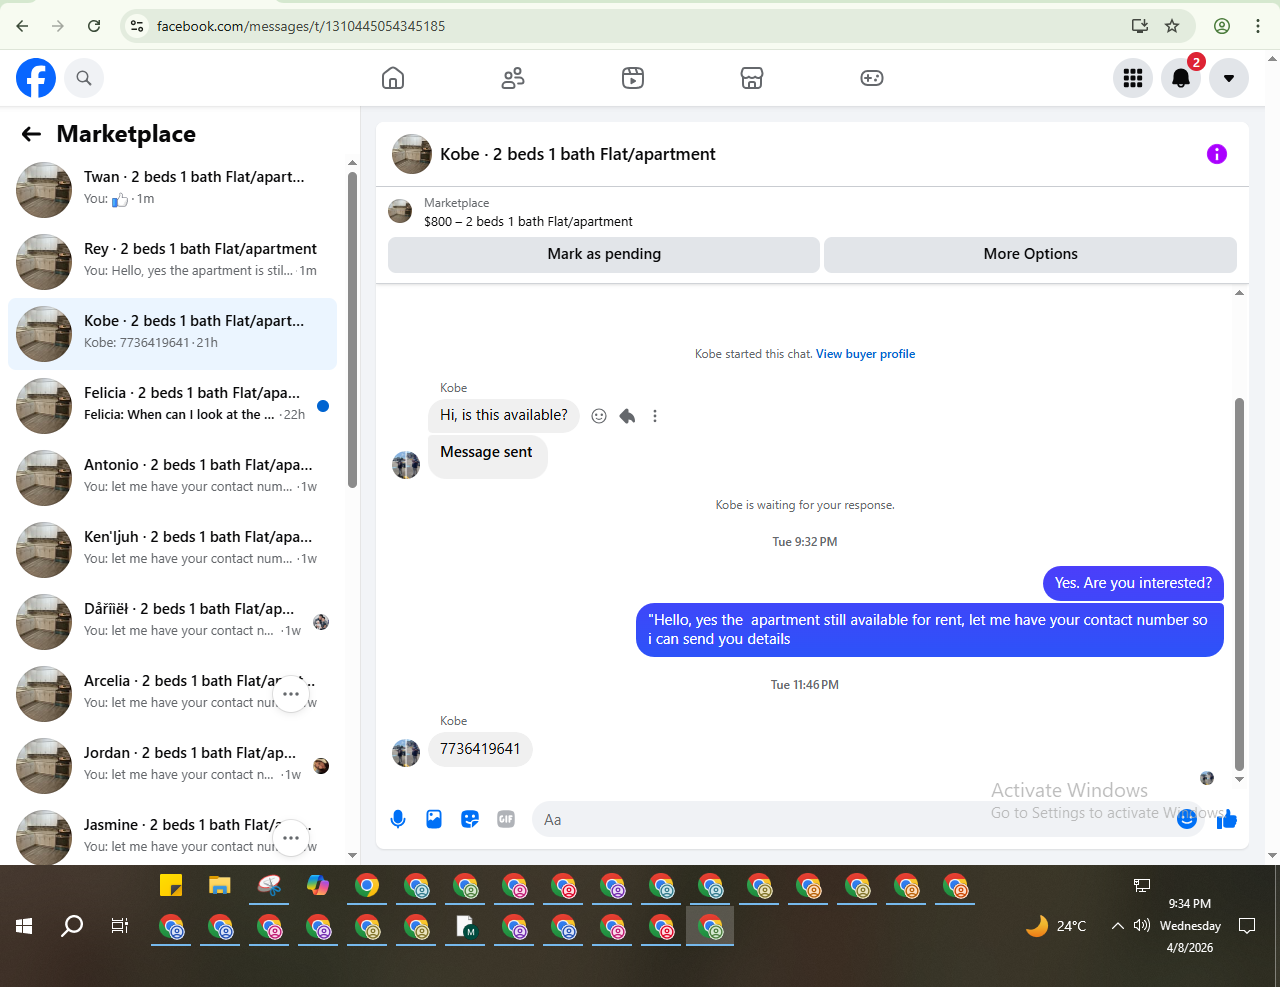
Task: Send a thumbs-up like
Action: click(x=1227, y=819)
